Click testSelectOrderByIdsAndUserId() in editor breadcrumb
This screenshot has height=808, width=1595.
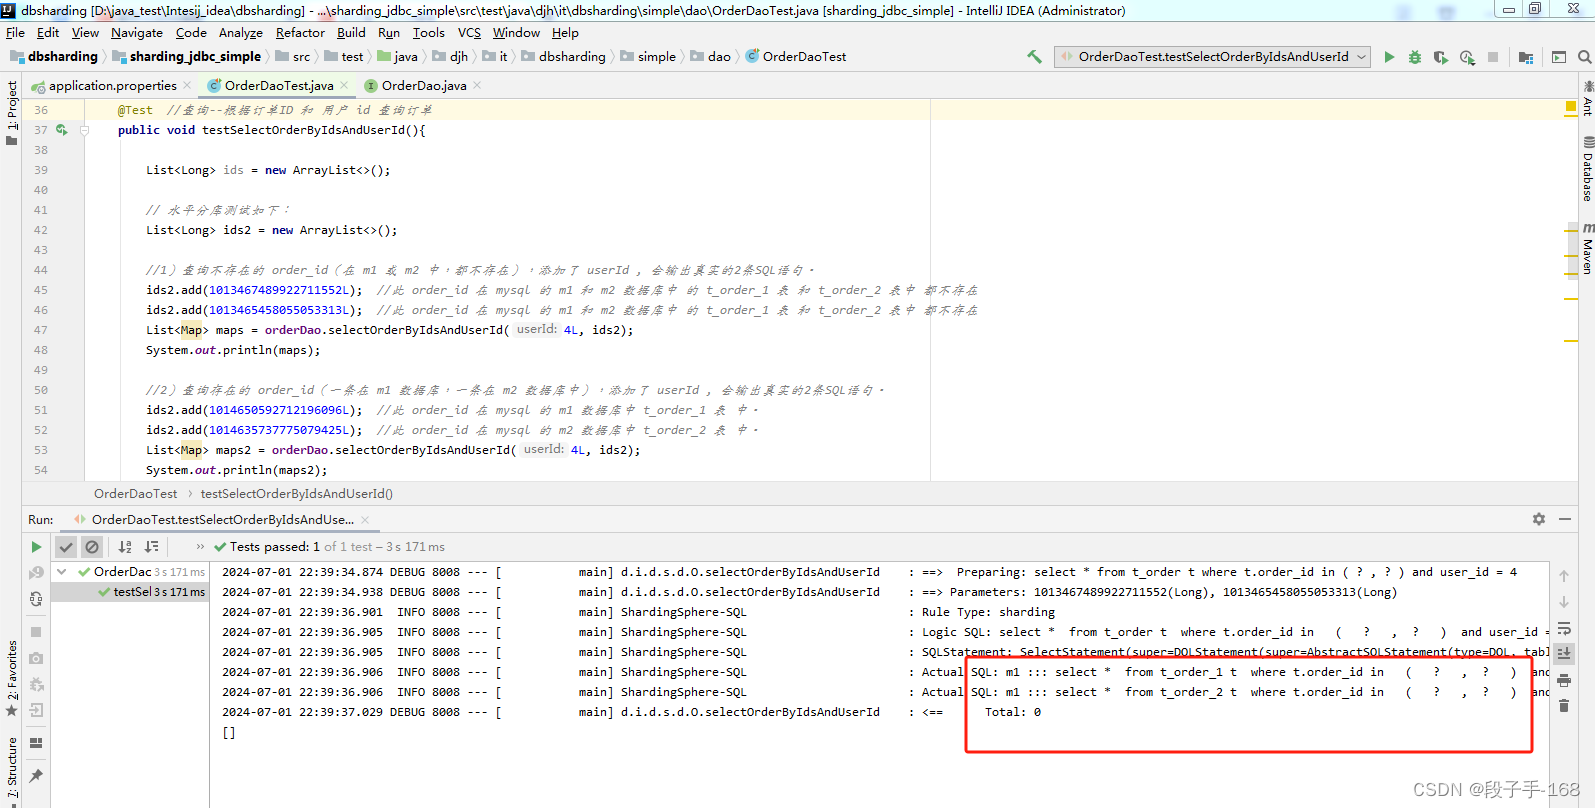click(x=296, y=494)
